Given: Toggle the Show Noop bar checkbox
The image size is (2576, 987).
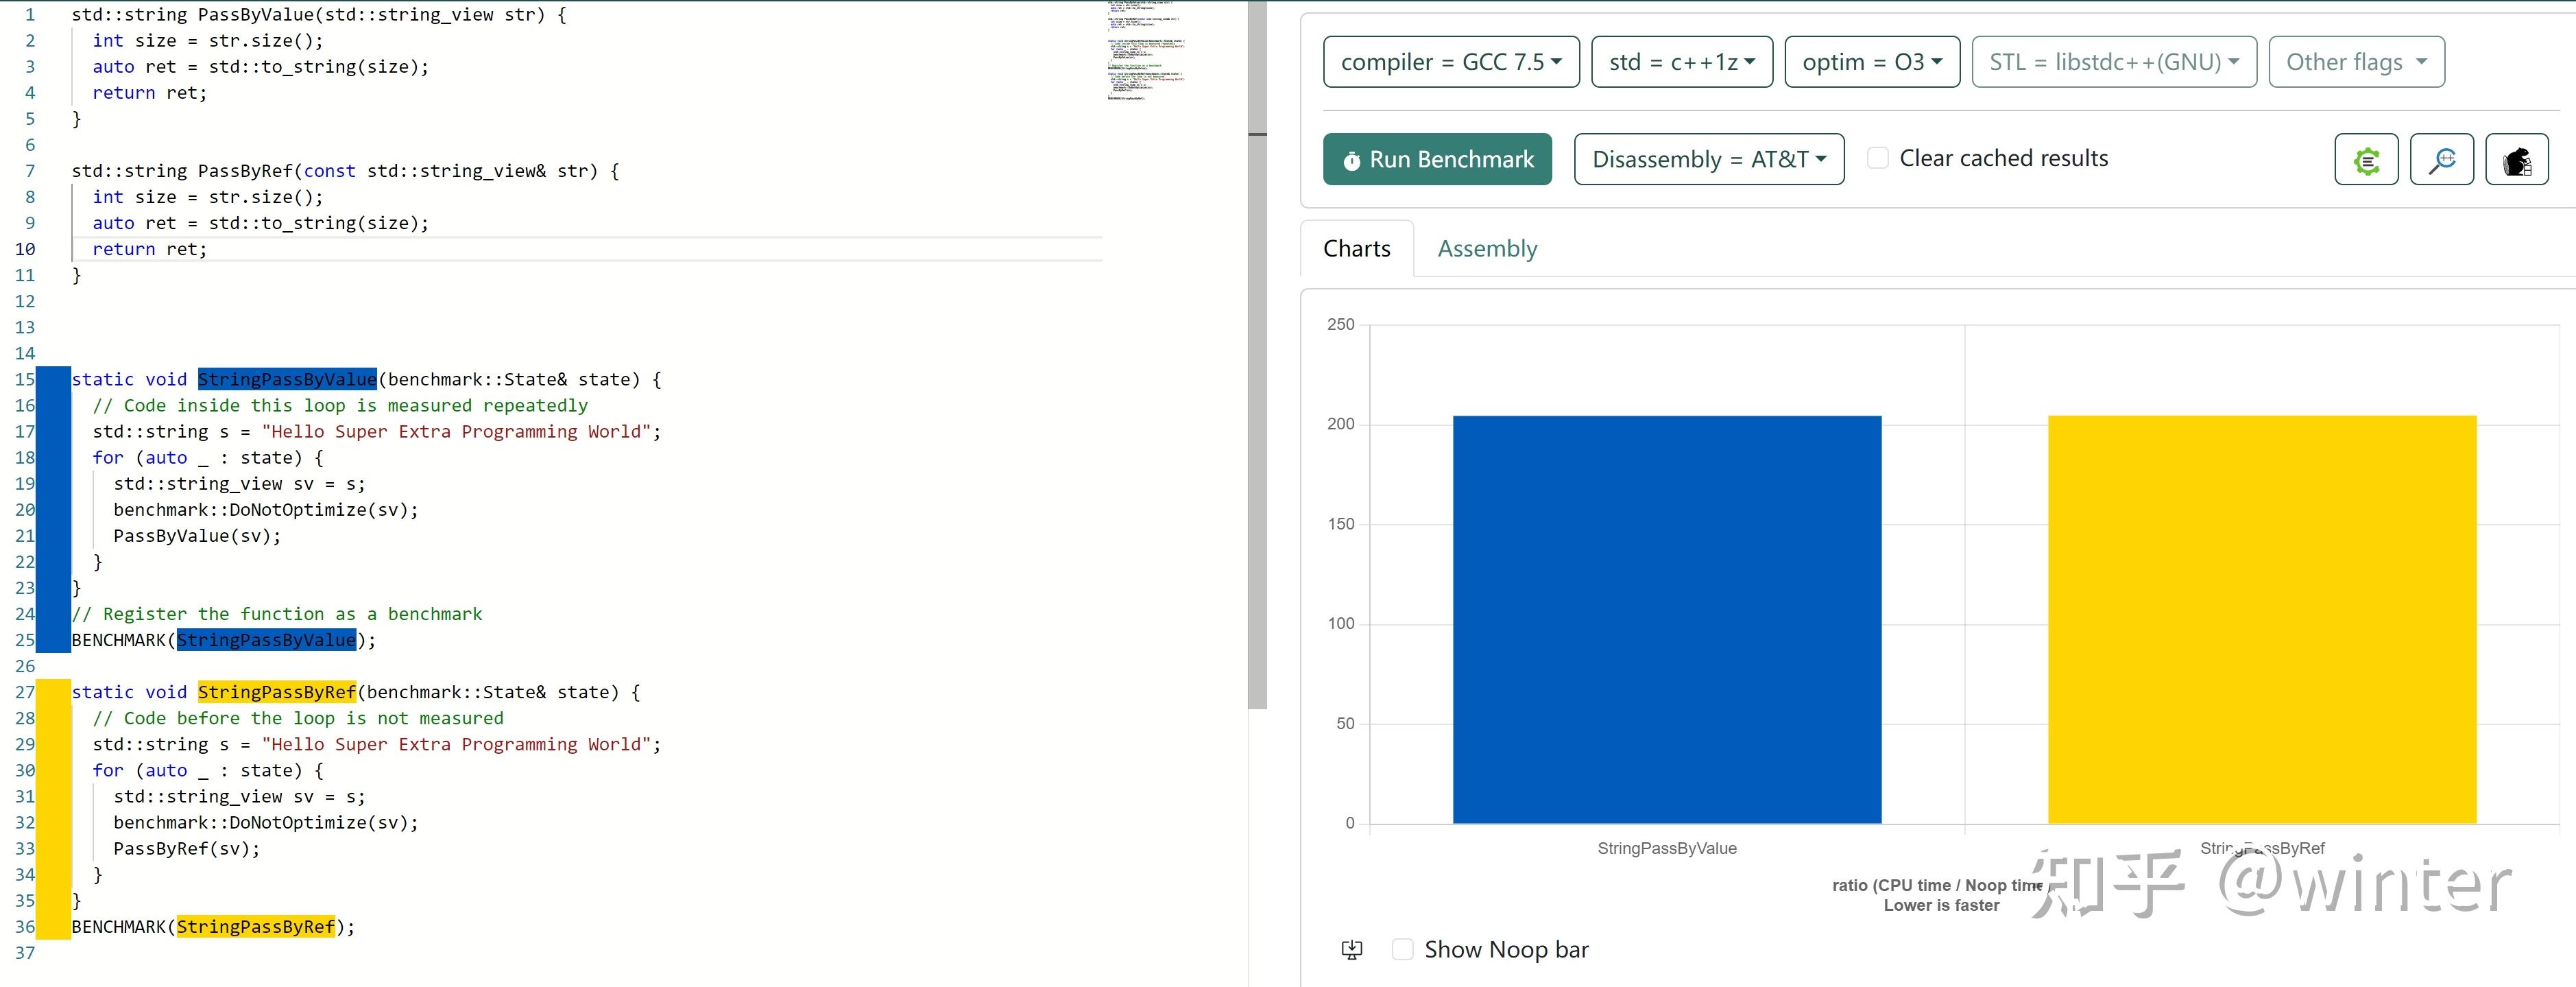Looking at the screenshot, I should (1403, 949).
